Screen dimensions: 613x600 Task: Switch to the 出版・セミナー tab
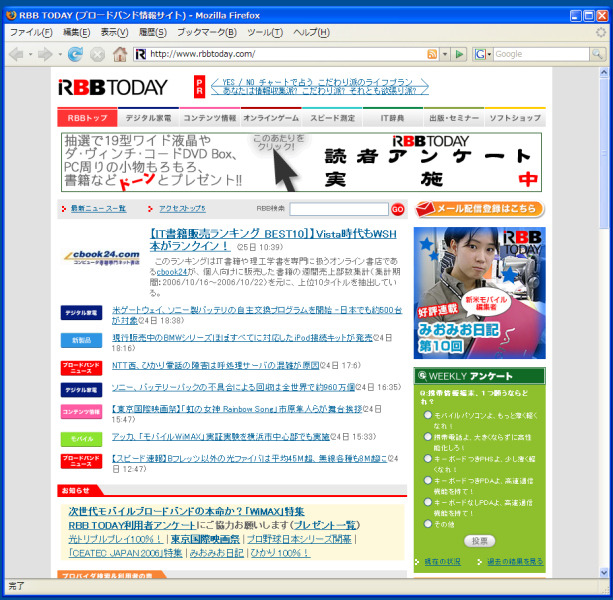454,118
